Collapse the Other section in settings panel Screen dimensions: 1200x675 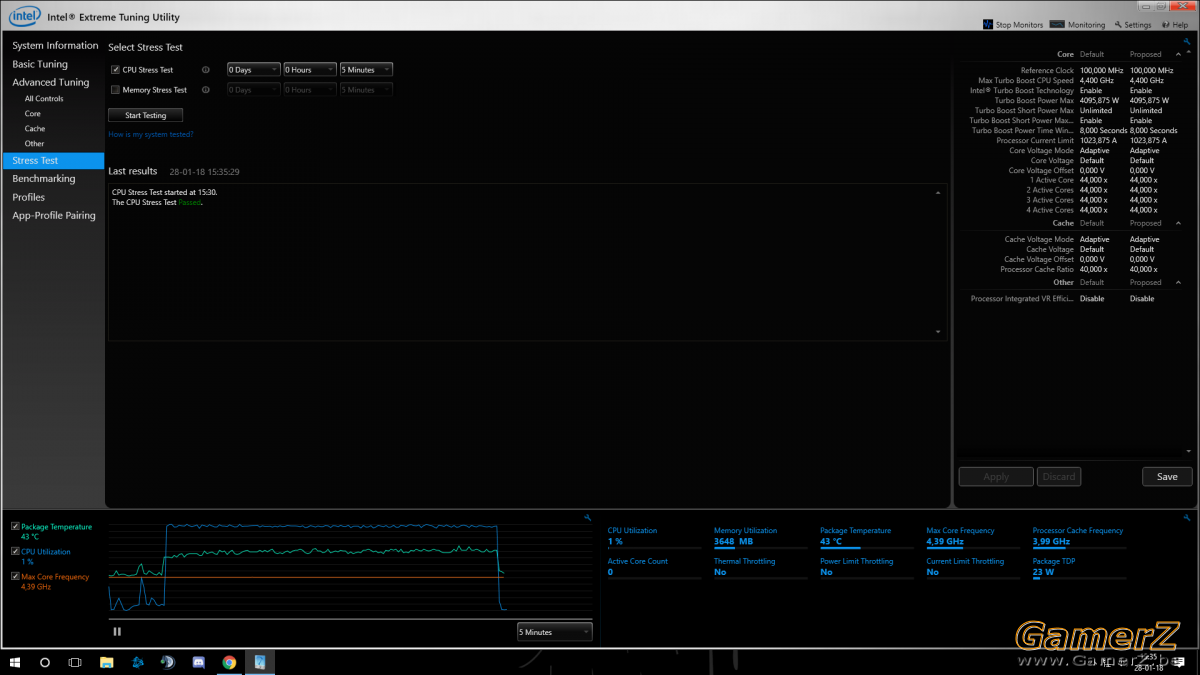coord(1177,282)
